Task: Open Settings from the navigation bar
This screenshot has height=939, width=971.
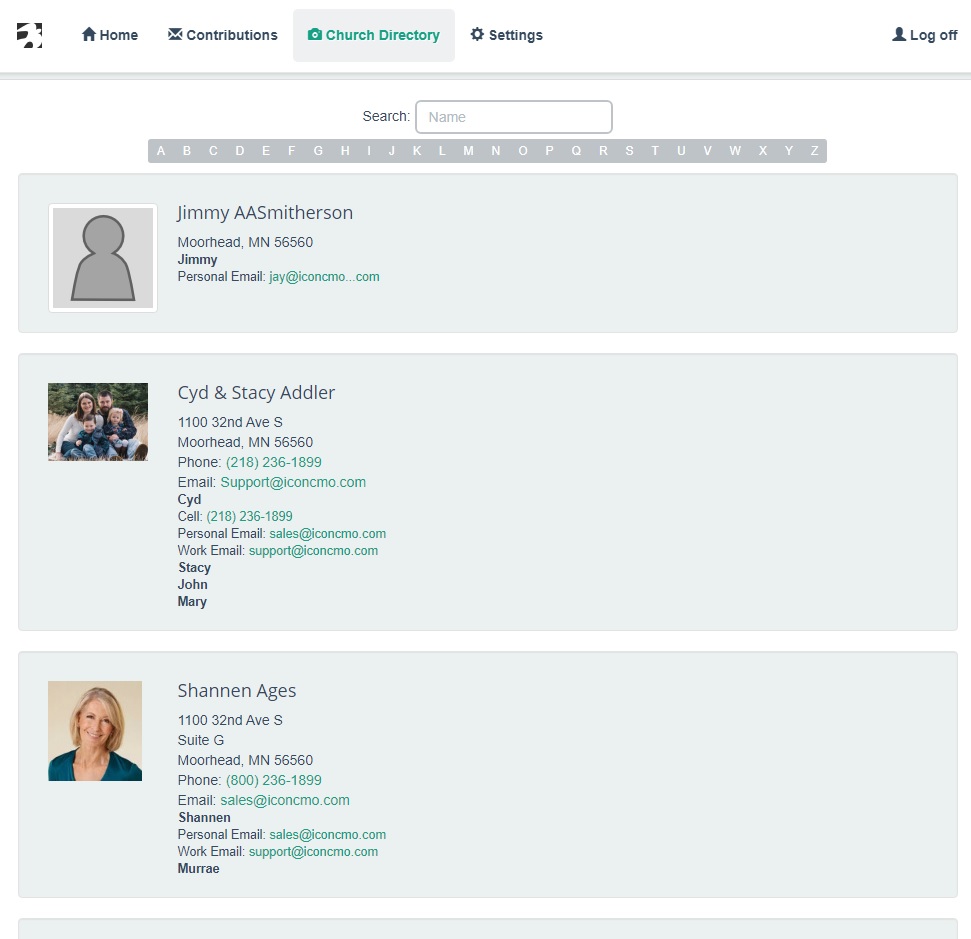Action: pyautogui.click(x=507, y=35)
